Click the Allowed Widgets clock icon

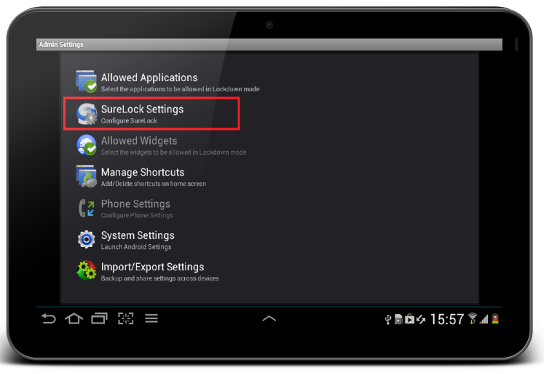click(x=86, y=145)
